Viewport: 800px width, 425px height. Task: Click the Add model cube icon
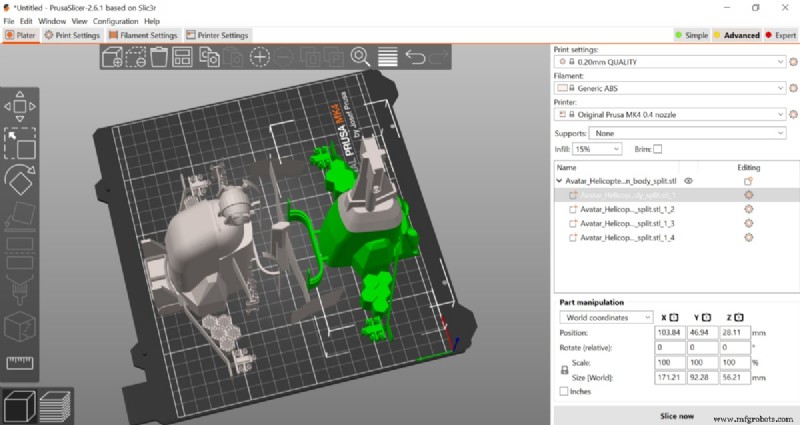(112, 57)
